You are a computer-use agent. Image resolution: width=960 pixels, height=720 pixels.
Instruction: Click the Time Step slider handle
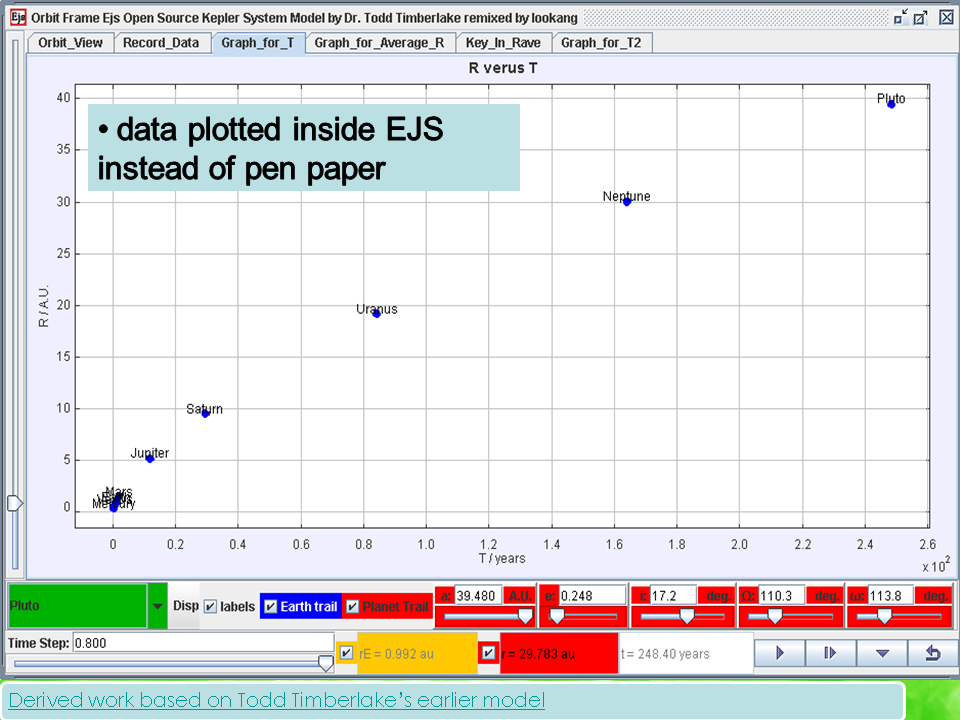click(326, 663)
